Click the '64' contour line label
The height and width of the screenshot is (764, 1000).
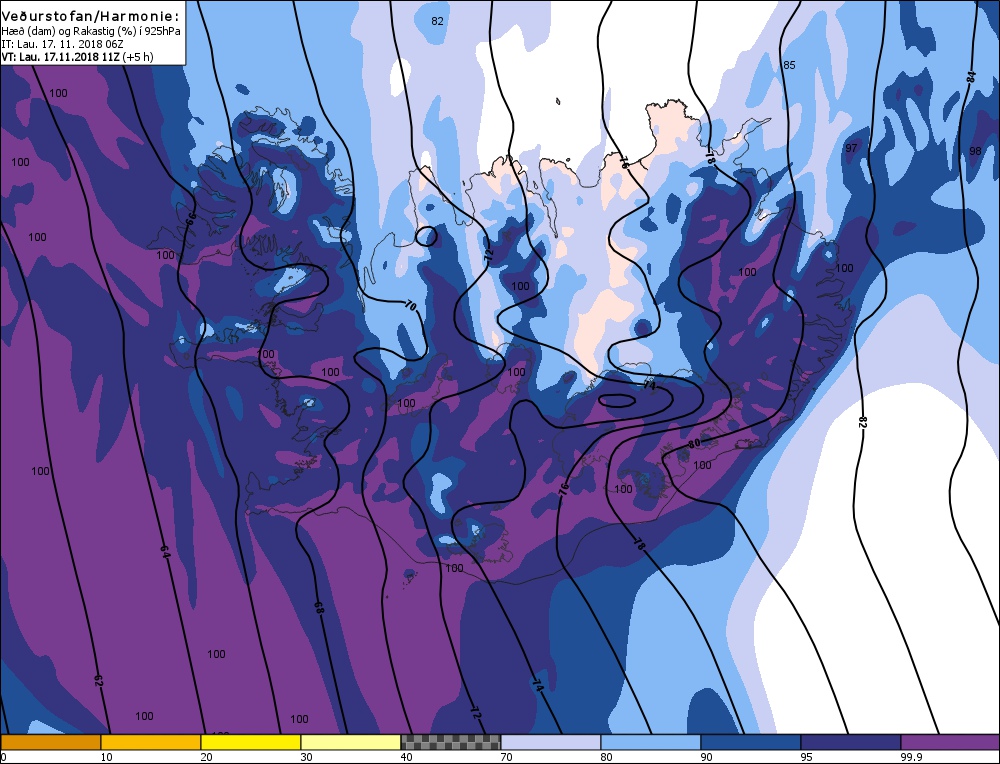tap(165, 552)
